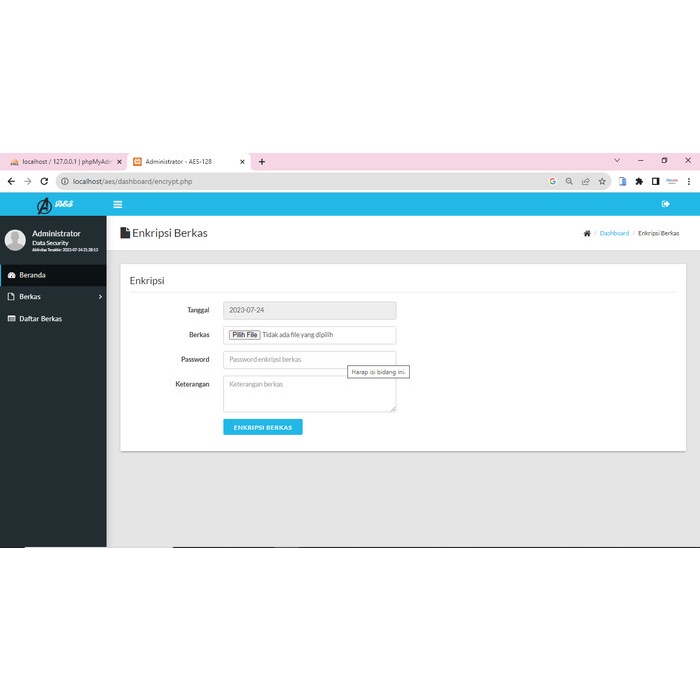This screenshot has height=700, width=700.
Task: Click the home icon in breadcrumb
Action: pos(587,233)
